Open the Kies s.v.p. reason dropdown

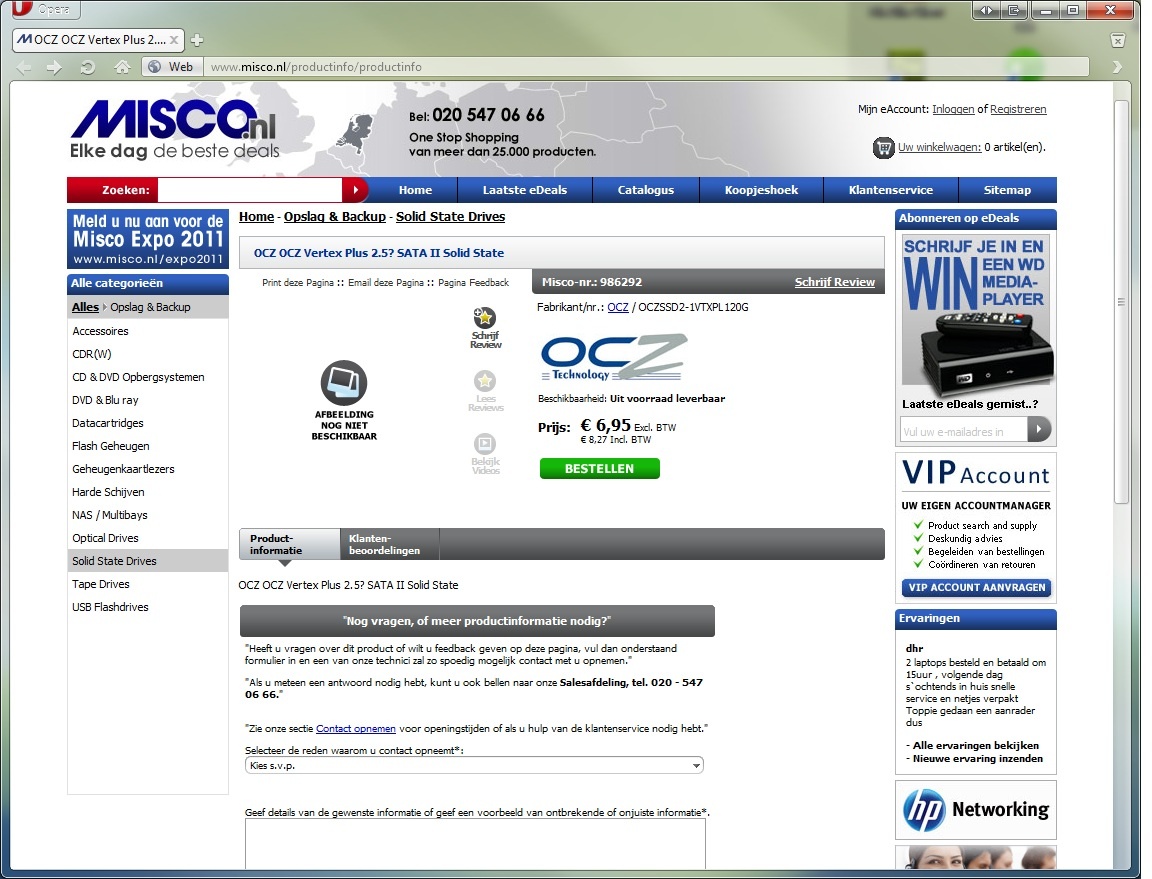474,766
